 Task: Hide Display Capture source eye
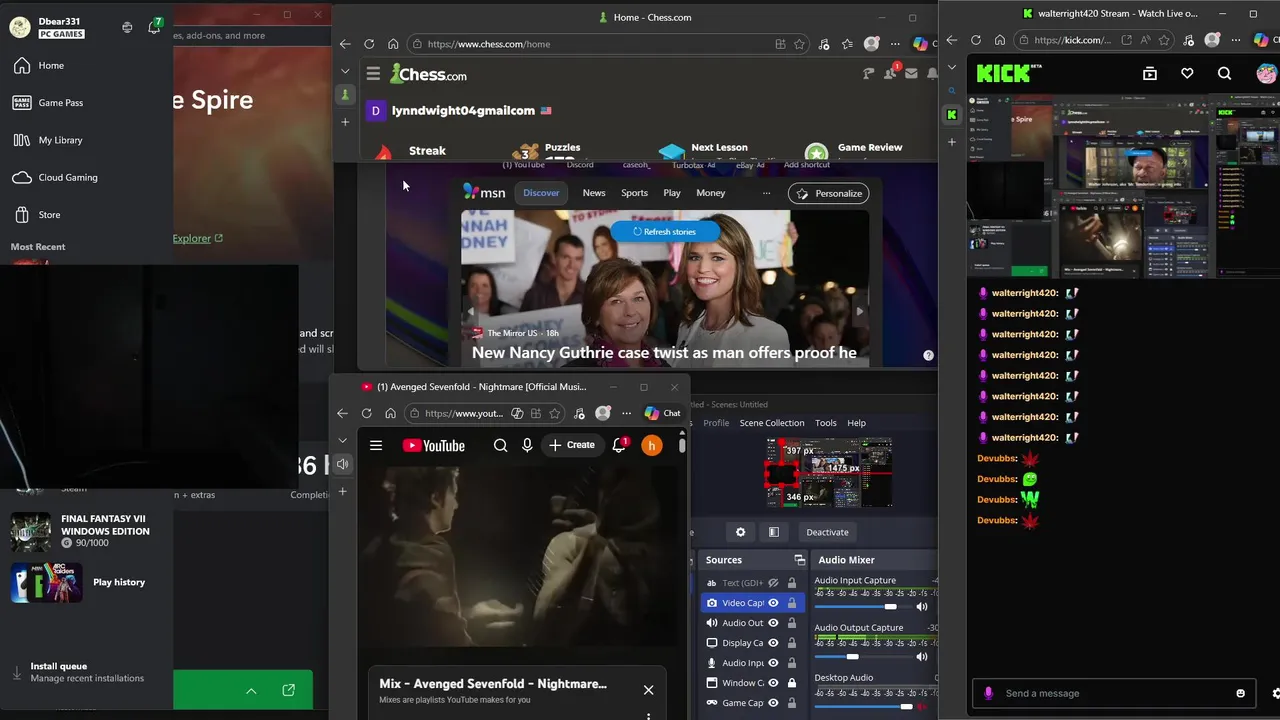[773, 643]
